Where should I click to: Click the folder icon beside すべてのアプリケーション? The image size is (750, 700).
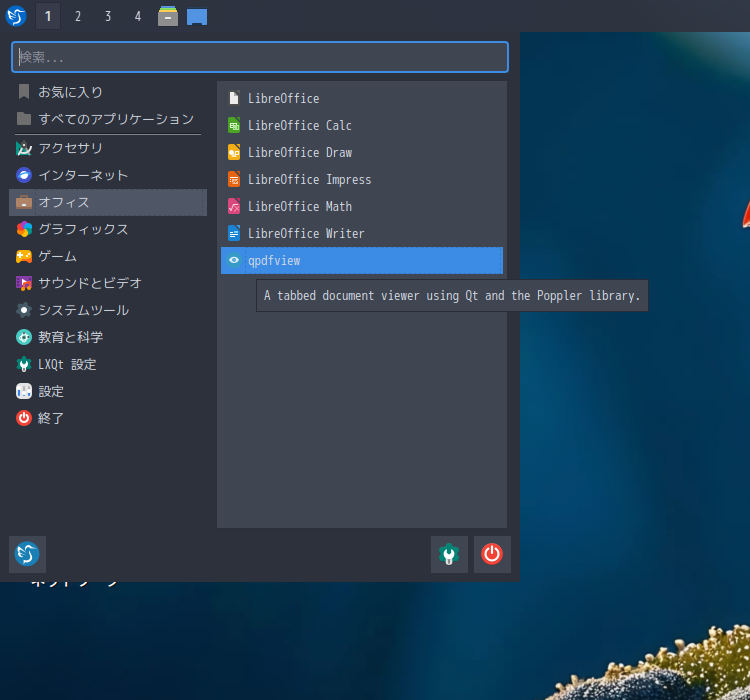pos(24,119)
